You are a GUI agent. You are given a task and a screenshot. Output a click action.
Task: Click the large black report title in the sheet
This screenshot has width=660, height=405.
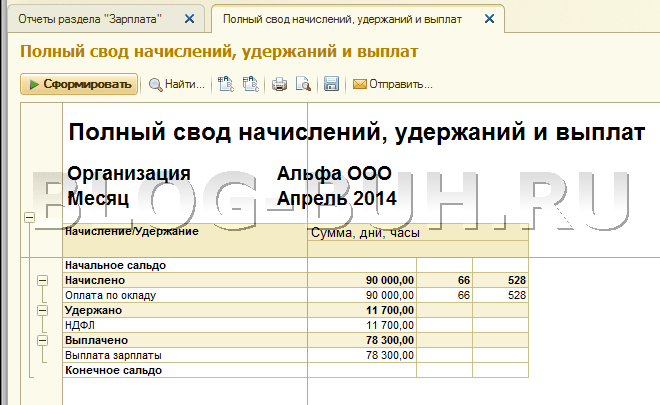(x=357, y=132)
